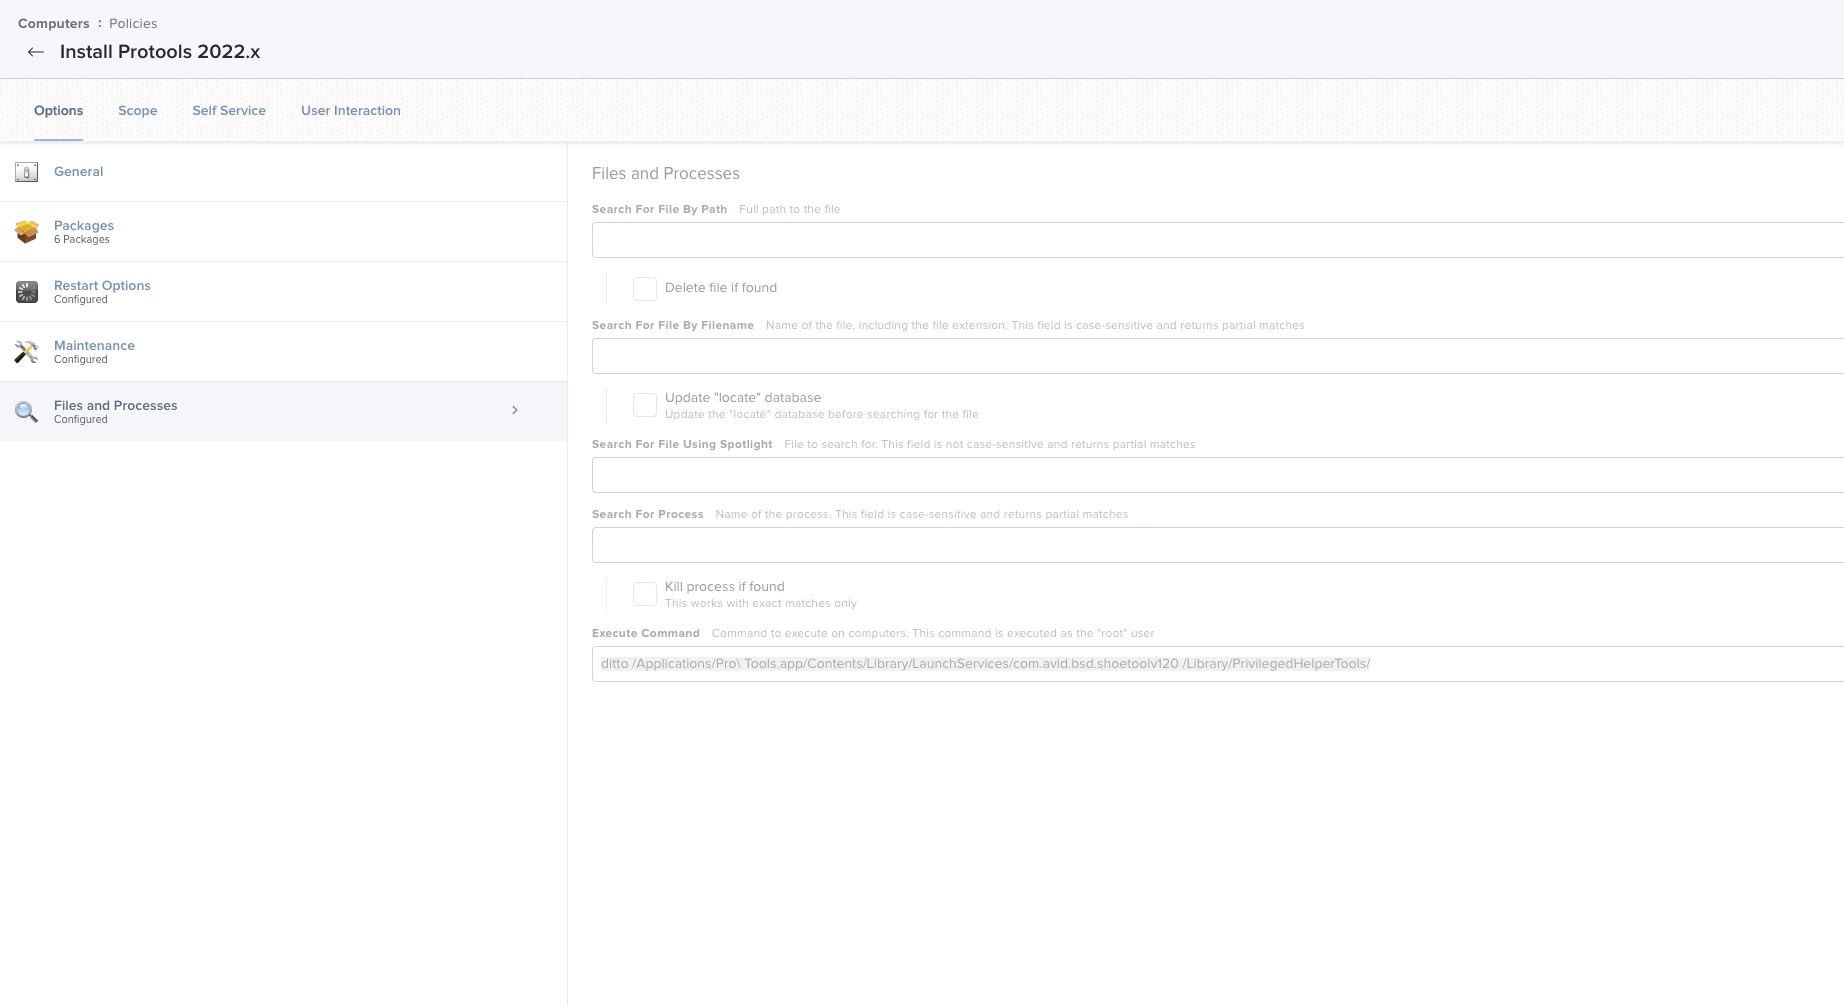This screenshot has height=1006, width=1844.
Task: Switch to the Scope tab
Action: (x=138, y=111)
